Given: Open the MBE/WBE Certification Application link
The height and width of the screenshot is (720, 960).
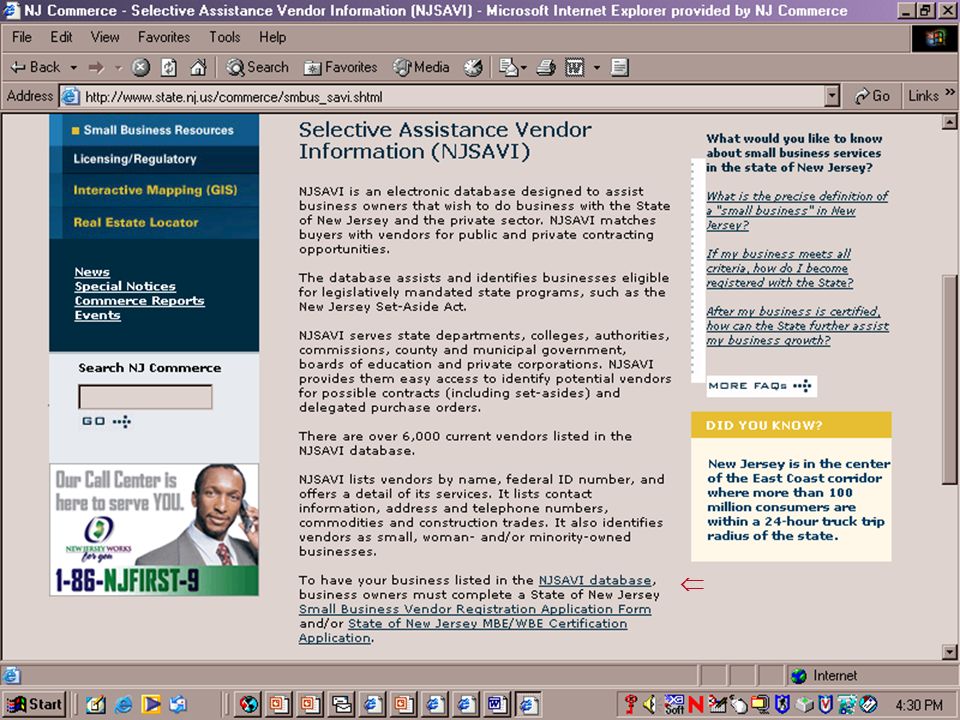Looking at the screenshot, I should click(x=463, y=631).
